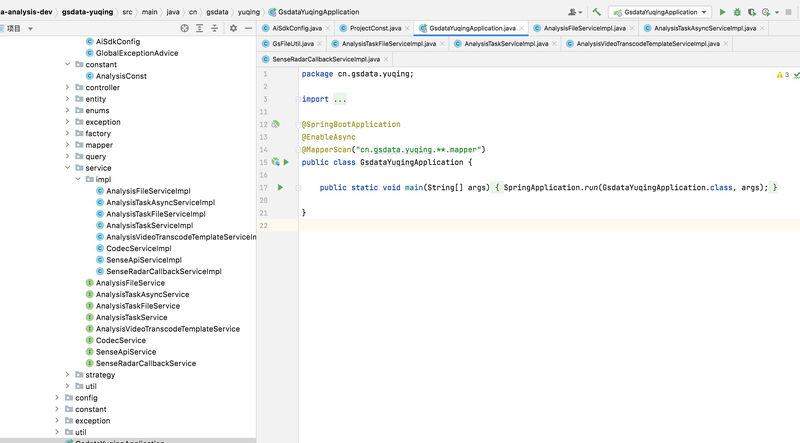Open project panel settings gear
Viewport: 800px width, 443px height.
(x=233, y=29)
